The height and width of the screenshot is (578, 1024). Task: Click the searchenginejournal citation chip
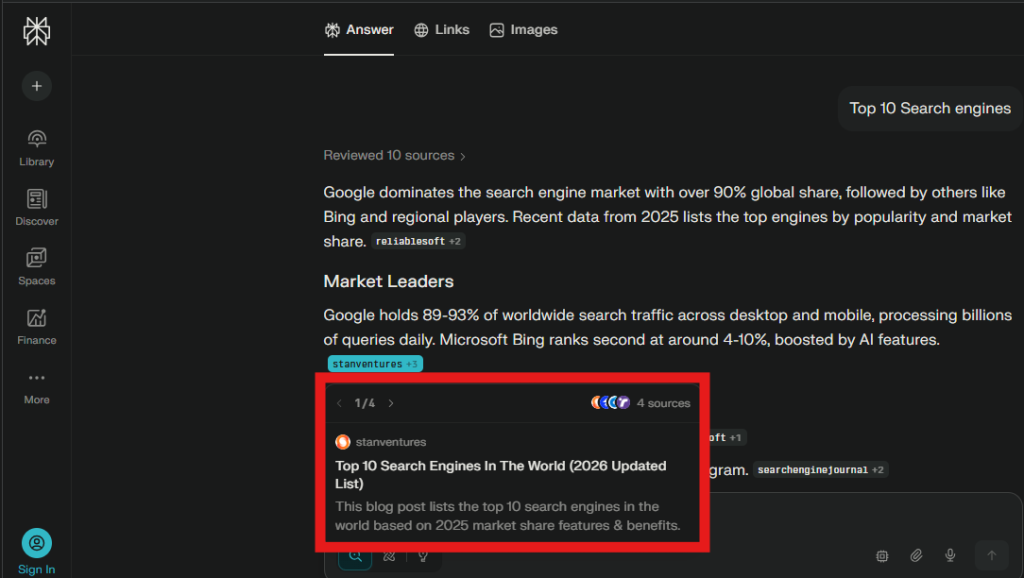(x=819, y=470)
